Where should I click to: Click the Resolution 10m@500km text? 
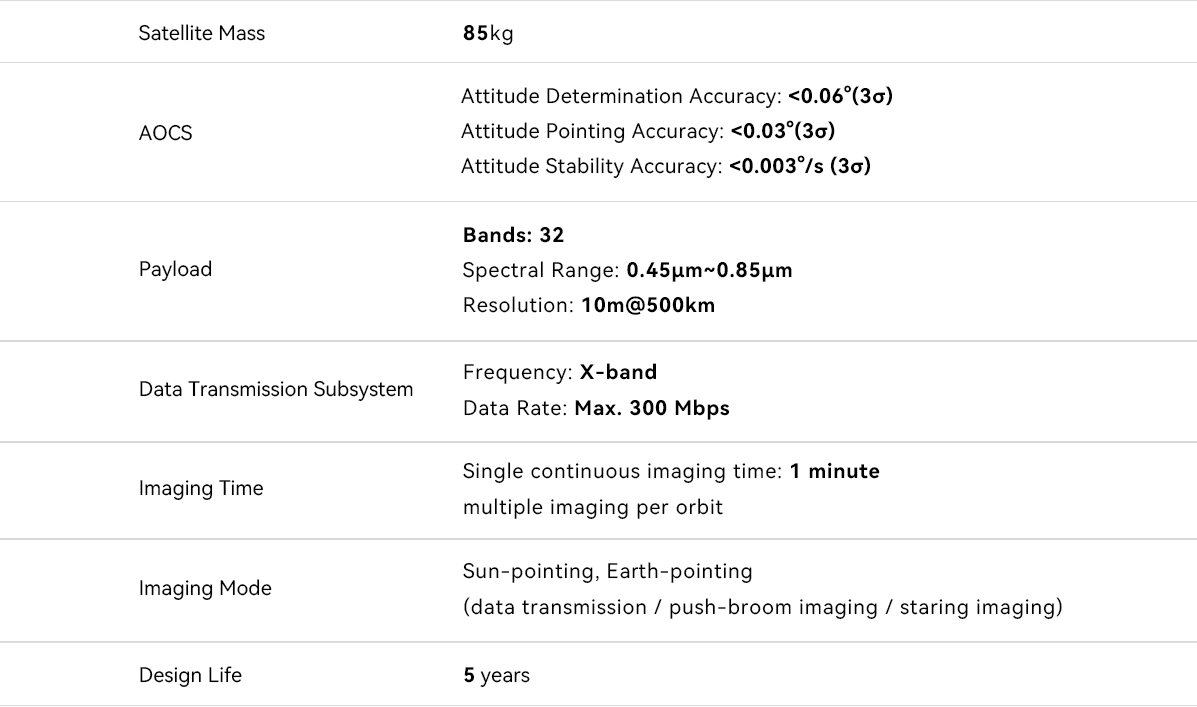point(589,305)
